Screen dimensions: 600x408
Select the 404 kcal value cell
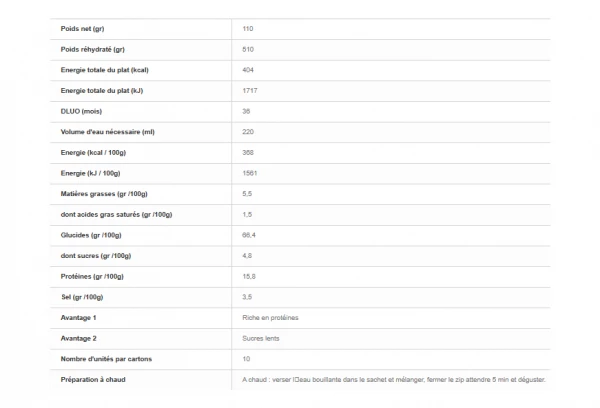pos(248,69)
